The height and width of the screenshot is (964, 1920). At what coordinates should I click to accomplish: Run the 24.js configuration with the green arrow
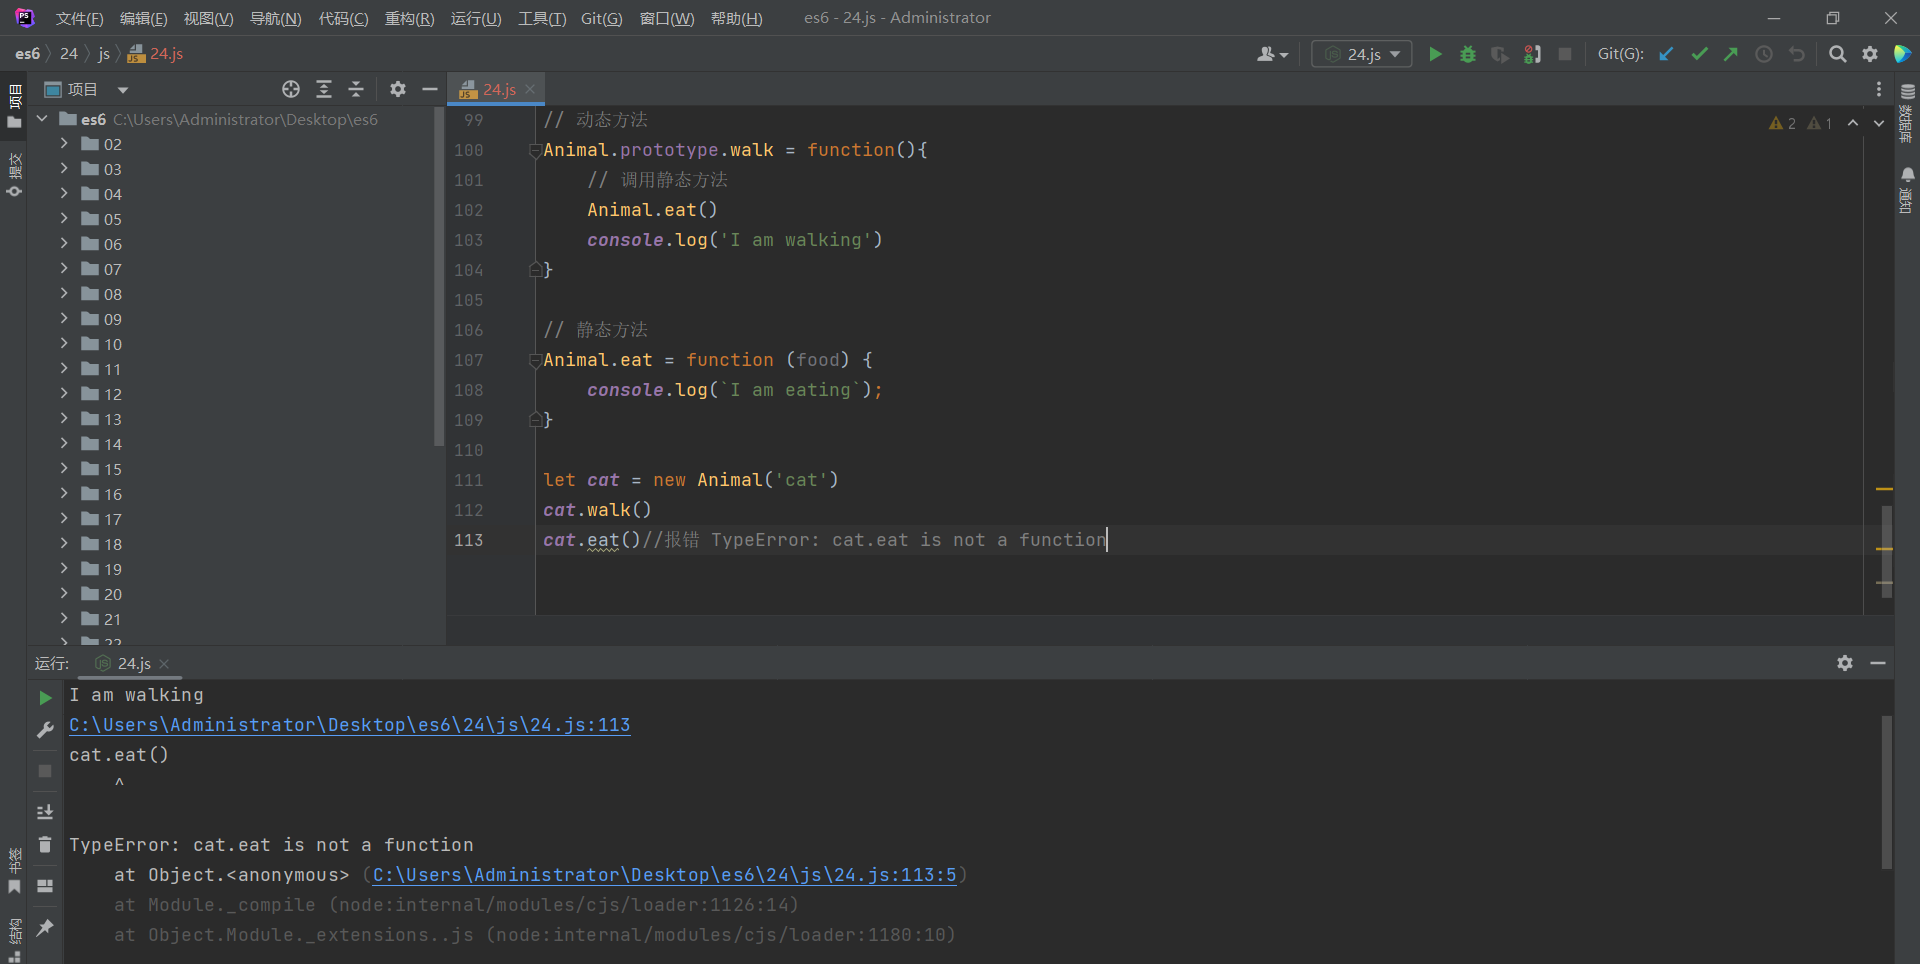[x=1435, y=54]
